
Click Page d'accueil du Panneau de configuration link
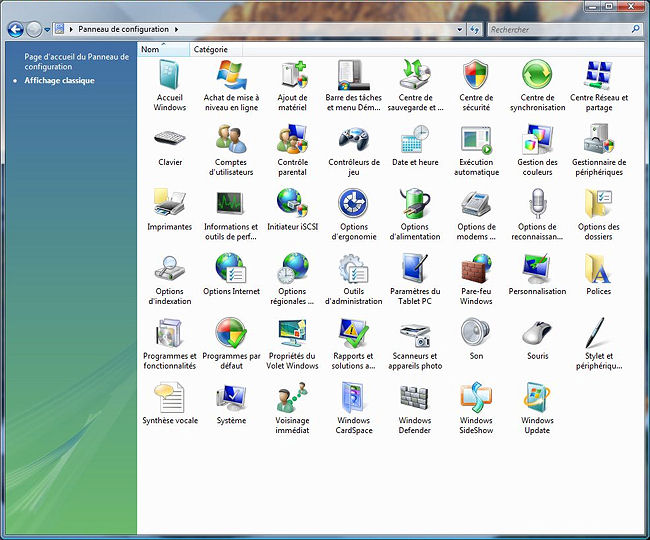coord(76,62)
